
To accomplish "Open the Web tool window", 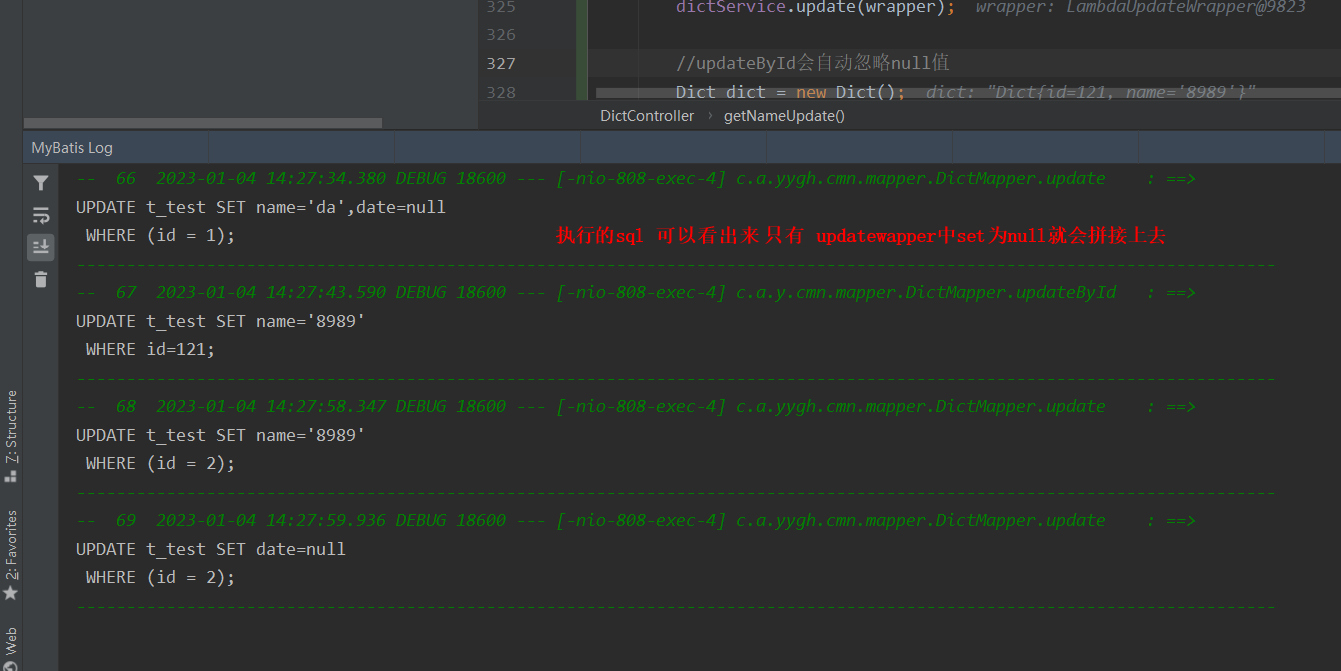I will (12, 640).
